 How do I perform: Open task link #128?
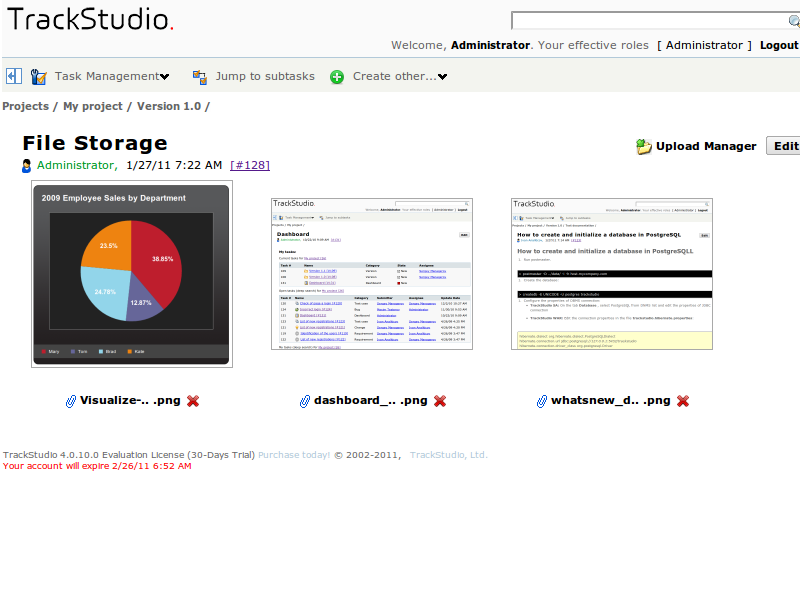[250, 165]
